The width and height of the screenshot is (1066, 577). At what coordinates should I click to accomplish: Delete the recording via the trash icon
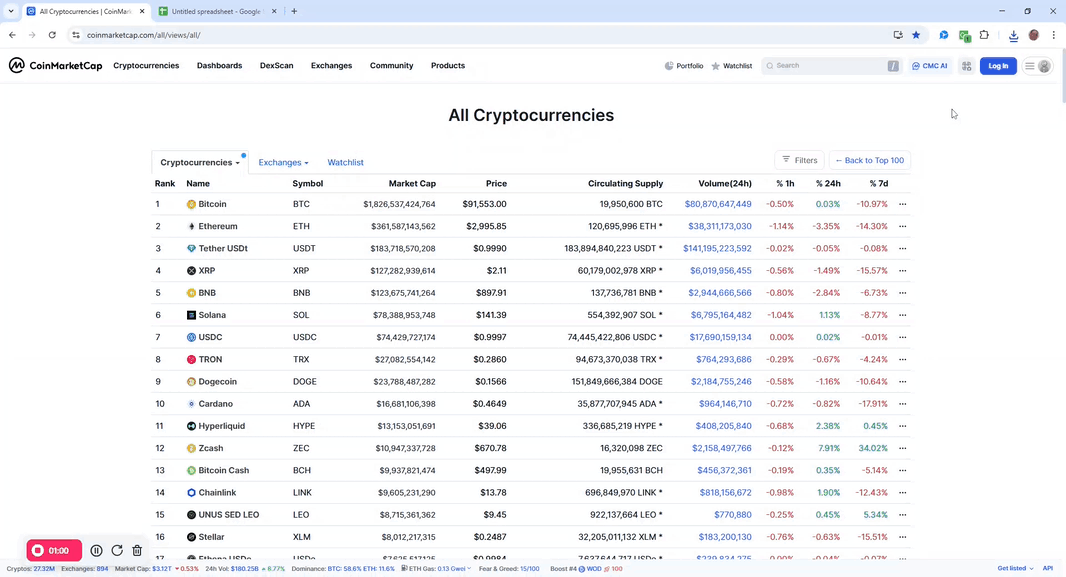tap(138, 550)
